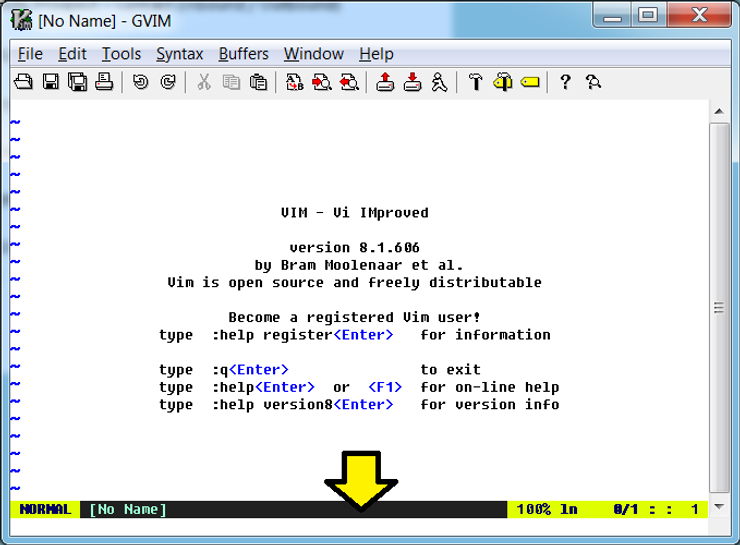Open the File menu

click(30, 54)
